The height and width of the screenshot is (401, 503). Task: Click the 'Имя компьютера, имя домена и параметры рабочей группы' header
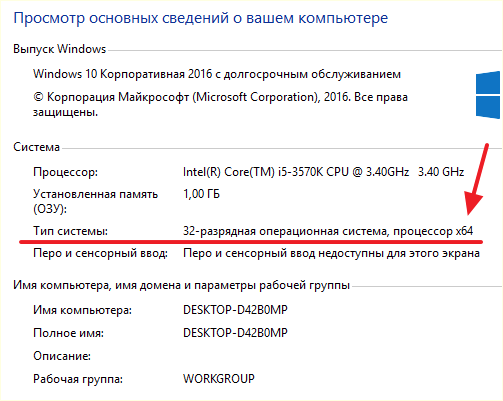182,286
